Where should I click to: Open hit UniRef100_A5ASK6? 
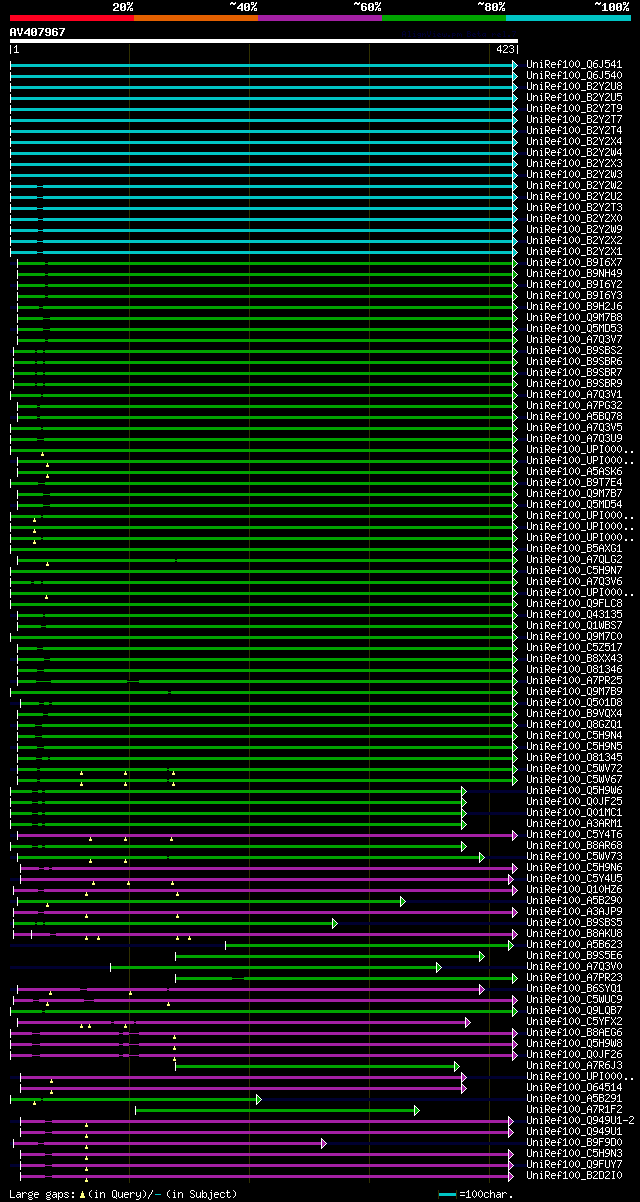tap(575, 471)
